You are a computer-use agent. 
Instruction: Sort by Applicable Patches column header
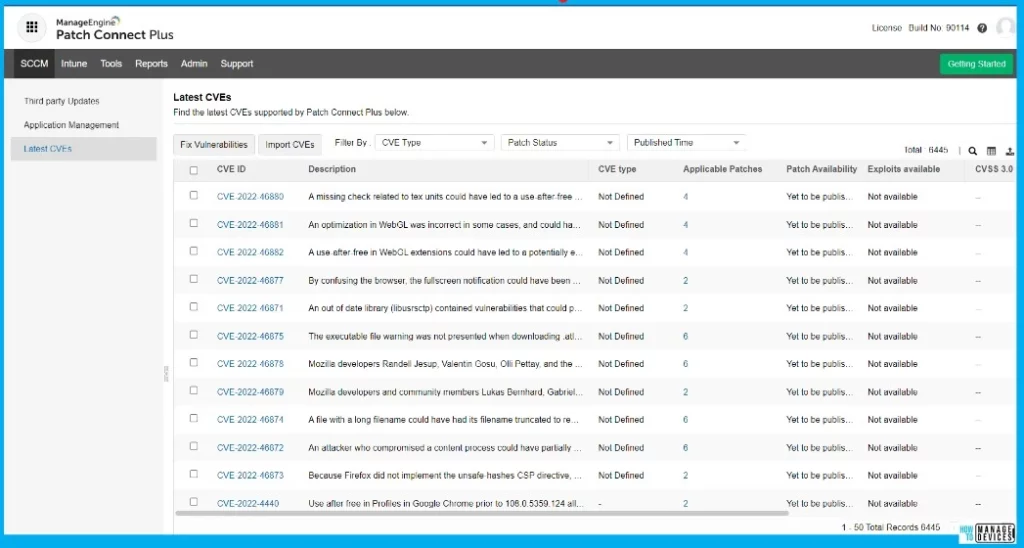[x=722, y=169]
